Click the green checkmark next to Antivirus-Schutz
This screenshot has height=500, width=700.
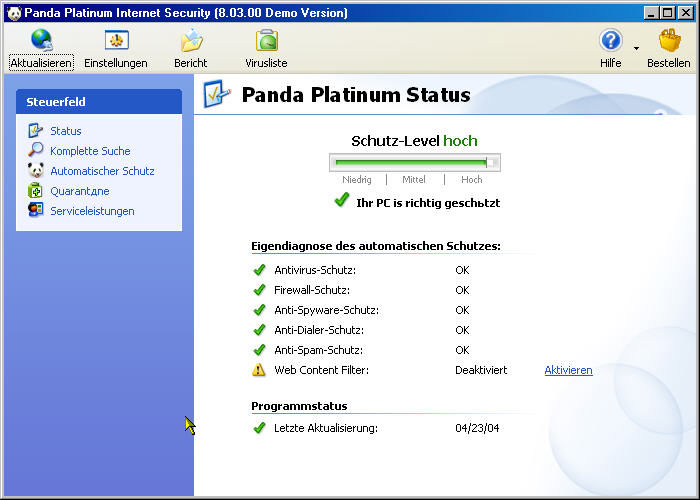(x=259, y=270)
